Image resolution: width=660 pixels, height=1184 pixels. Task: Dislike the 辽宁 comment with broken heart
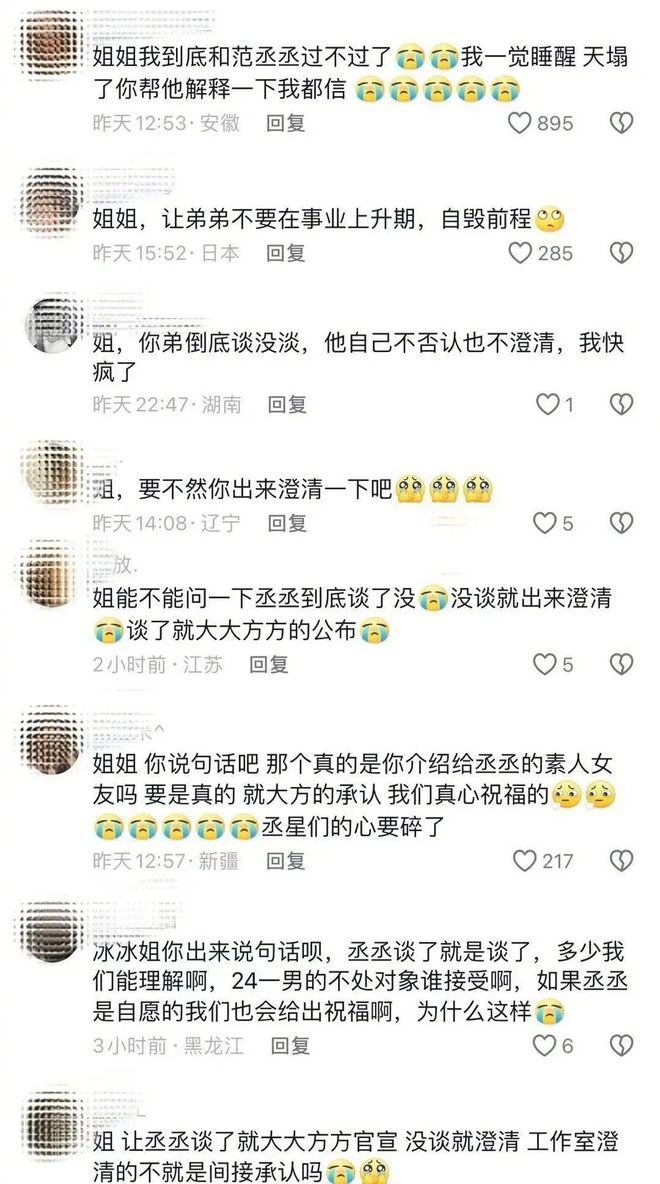click(621, 522)
